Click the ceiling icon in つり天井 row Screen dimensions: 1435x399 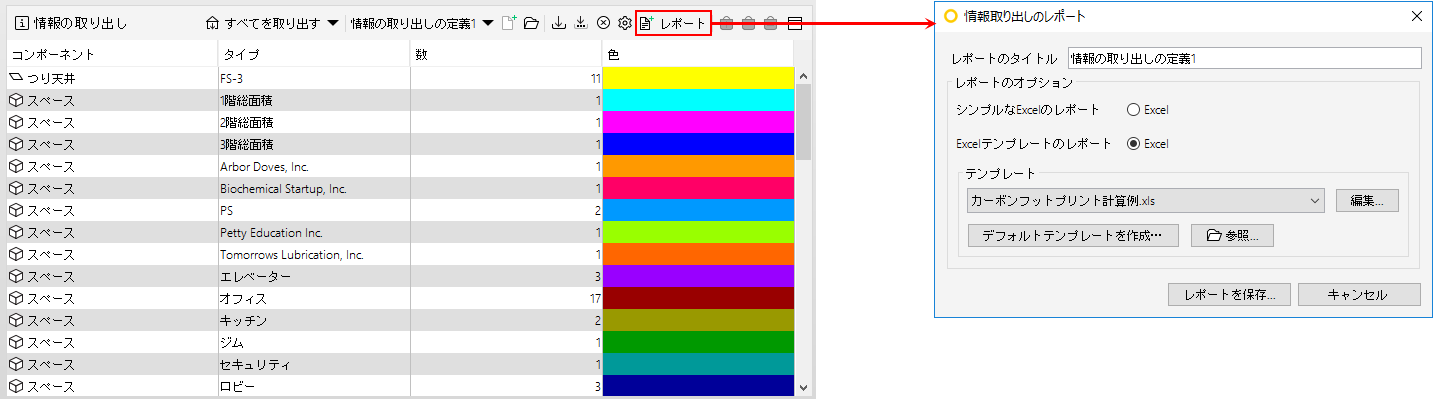point(16,78)
